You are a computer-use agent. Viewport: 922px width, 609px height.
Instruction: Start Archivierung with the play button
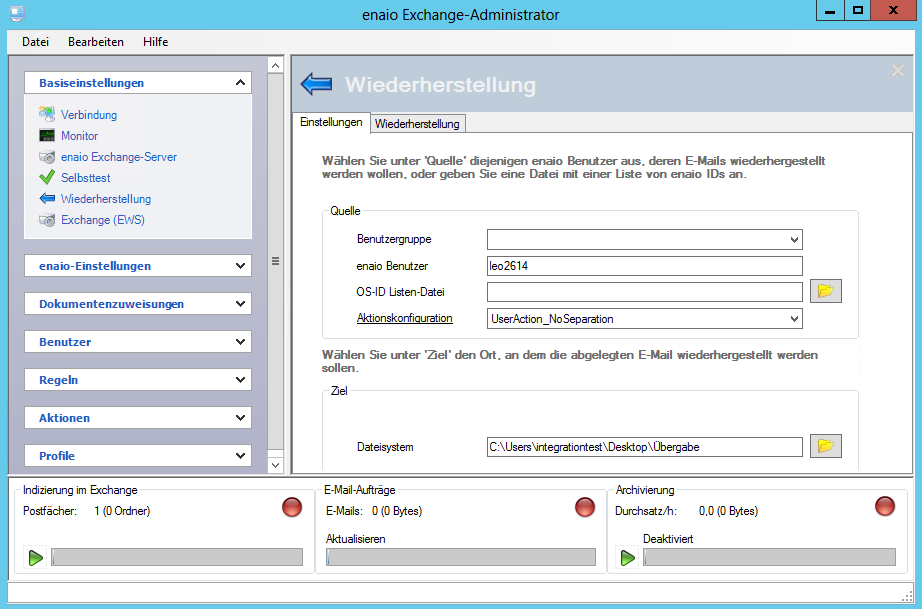628,557
